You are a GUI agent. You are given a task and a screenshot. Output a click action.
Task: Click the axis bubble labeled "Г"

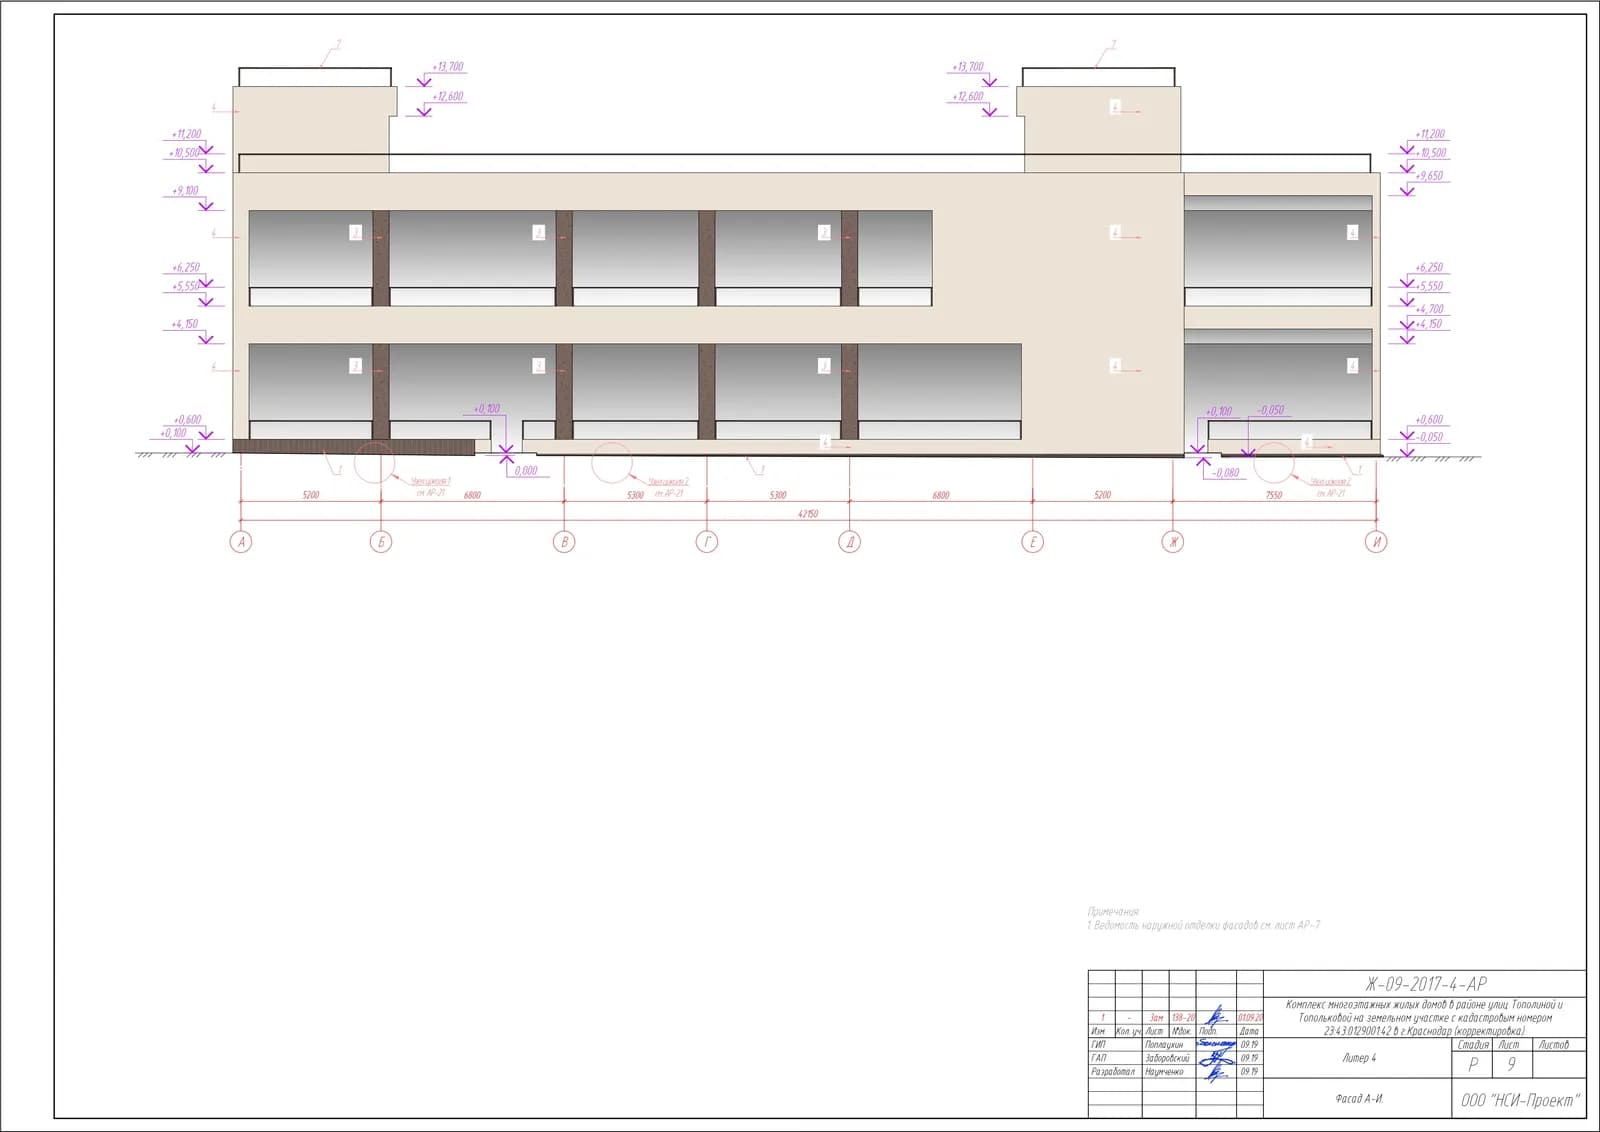coord(707,542)
